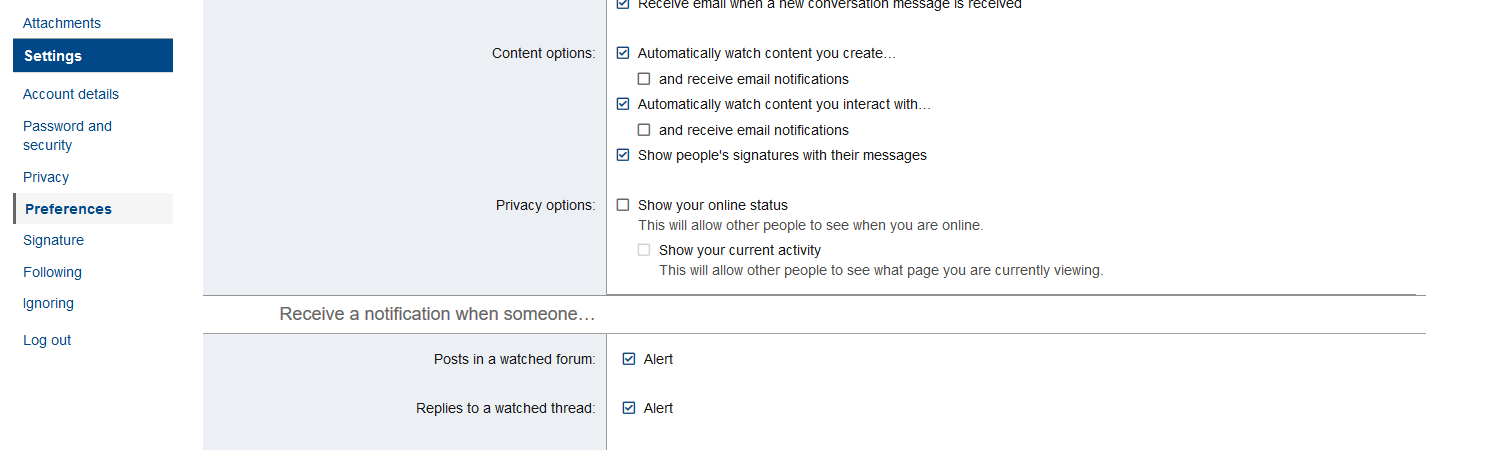This screenshot has height=450, width=1495.
Task: Open Password and security settings
Action: [67, 135]
